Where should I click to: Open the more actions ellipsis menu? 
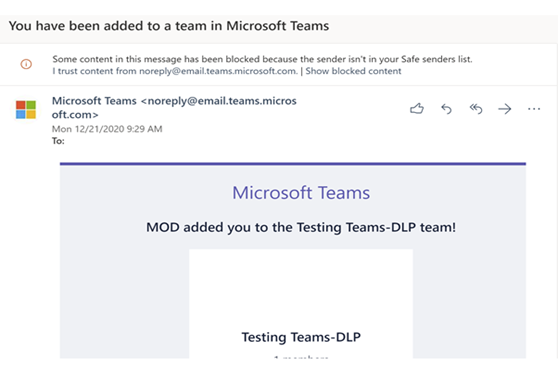click(x=534, y=109)
